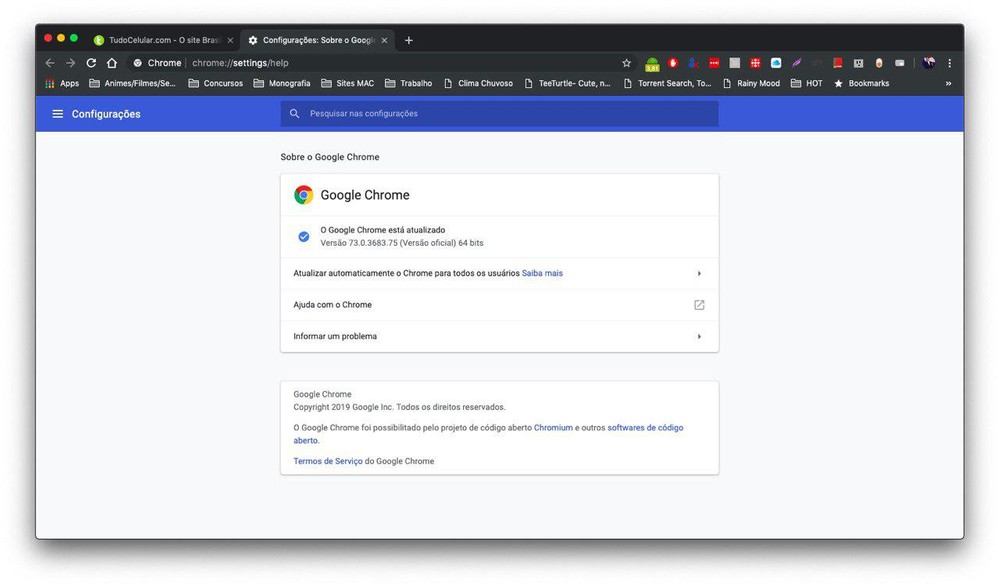
Task: Open the egg-shaped extension icon
Action: point(879,63)
